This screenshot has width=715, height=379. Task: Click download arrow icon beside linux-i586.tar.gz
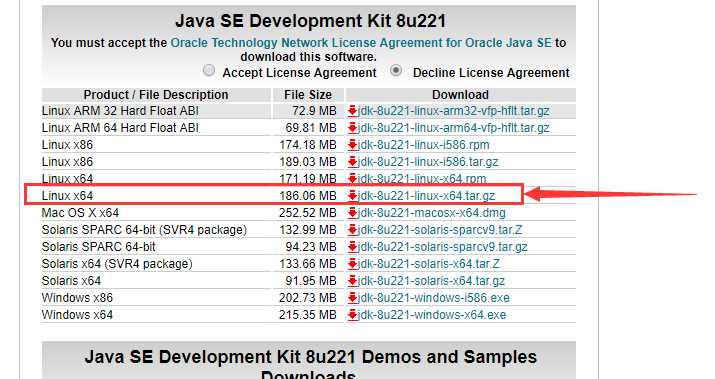coord(352,162)
